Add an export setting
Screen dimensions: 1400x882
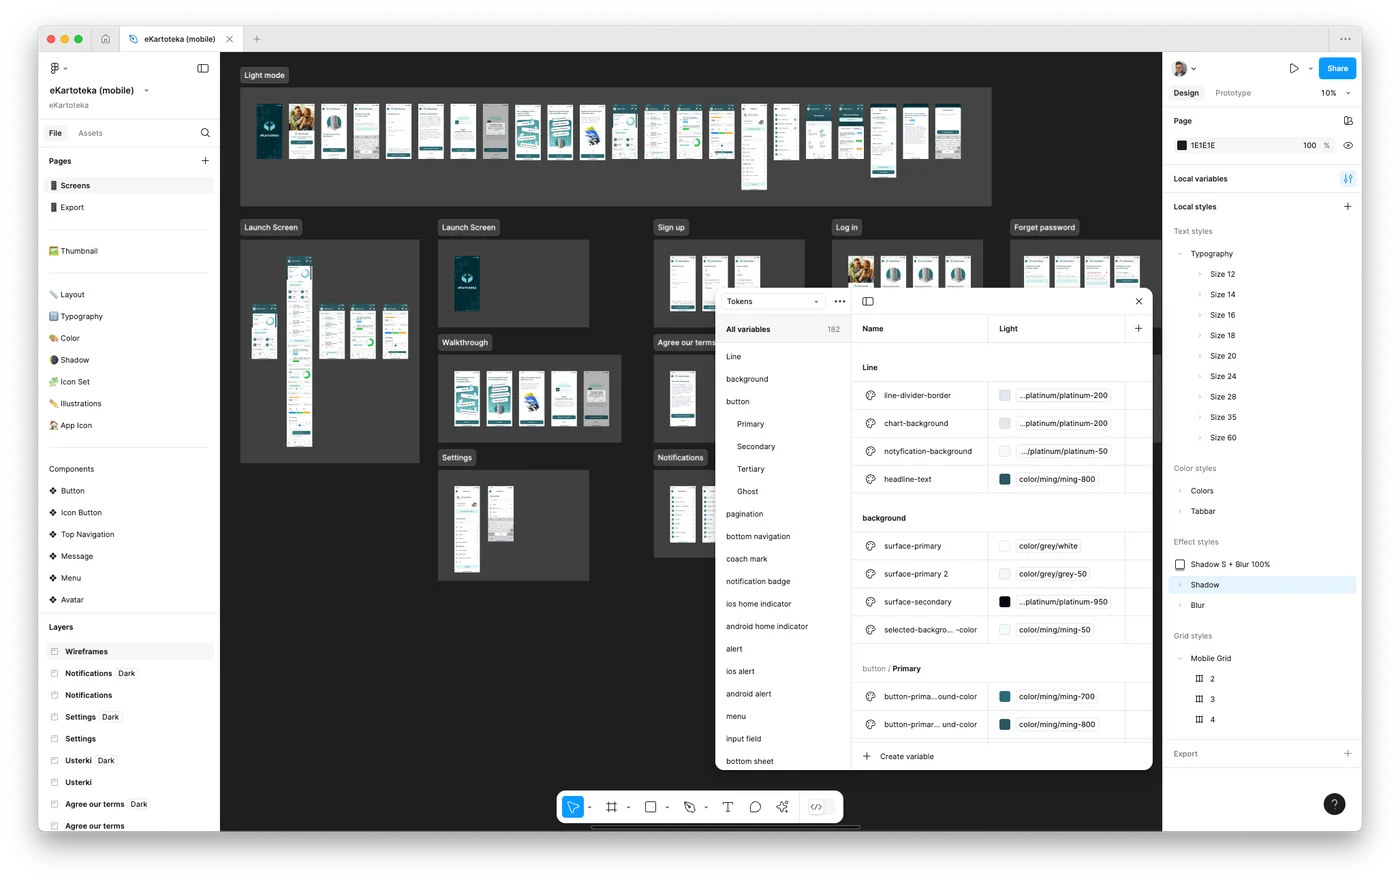click(x=1348, y=754)
